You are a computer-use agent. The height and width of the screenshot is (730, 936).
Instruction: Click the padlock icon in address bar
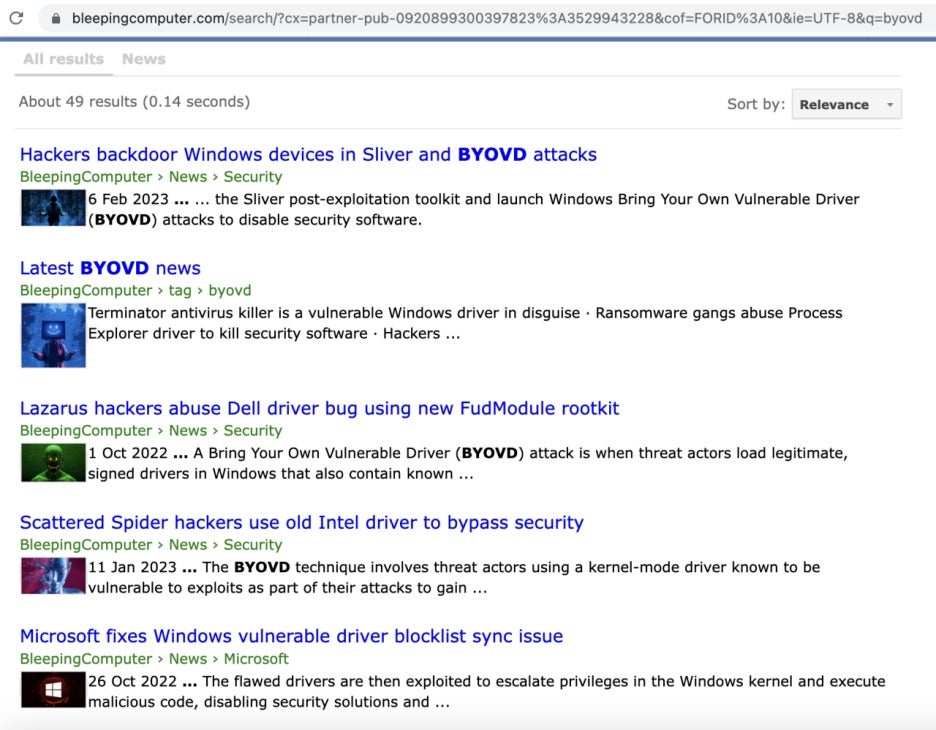coord(56,19)
